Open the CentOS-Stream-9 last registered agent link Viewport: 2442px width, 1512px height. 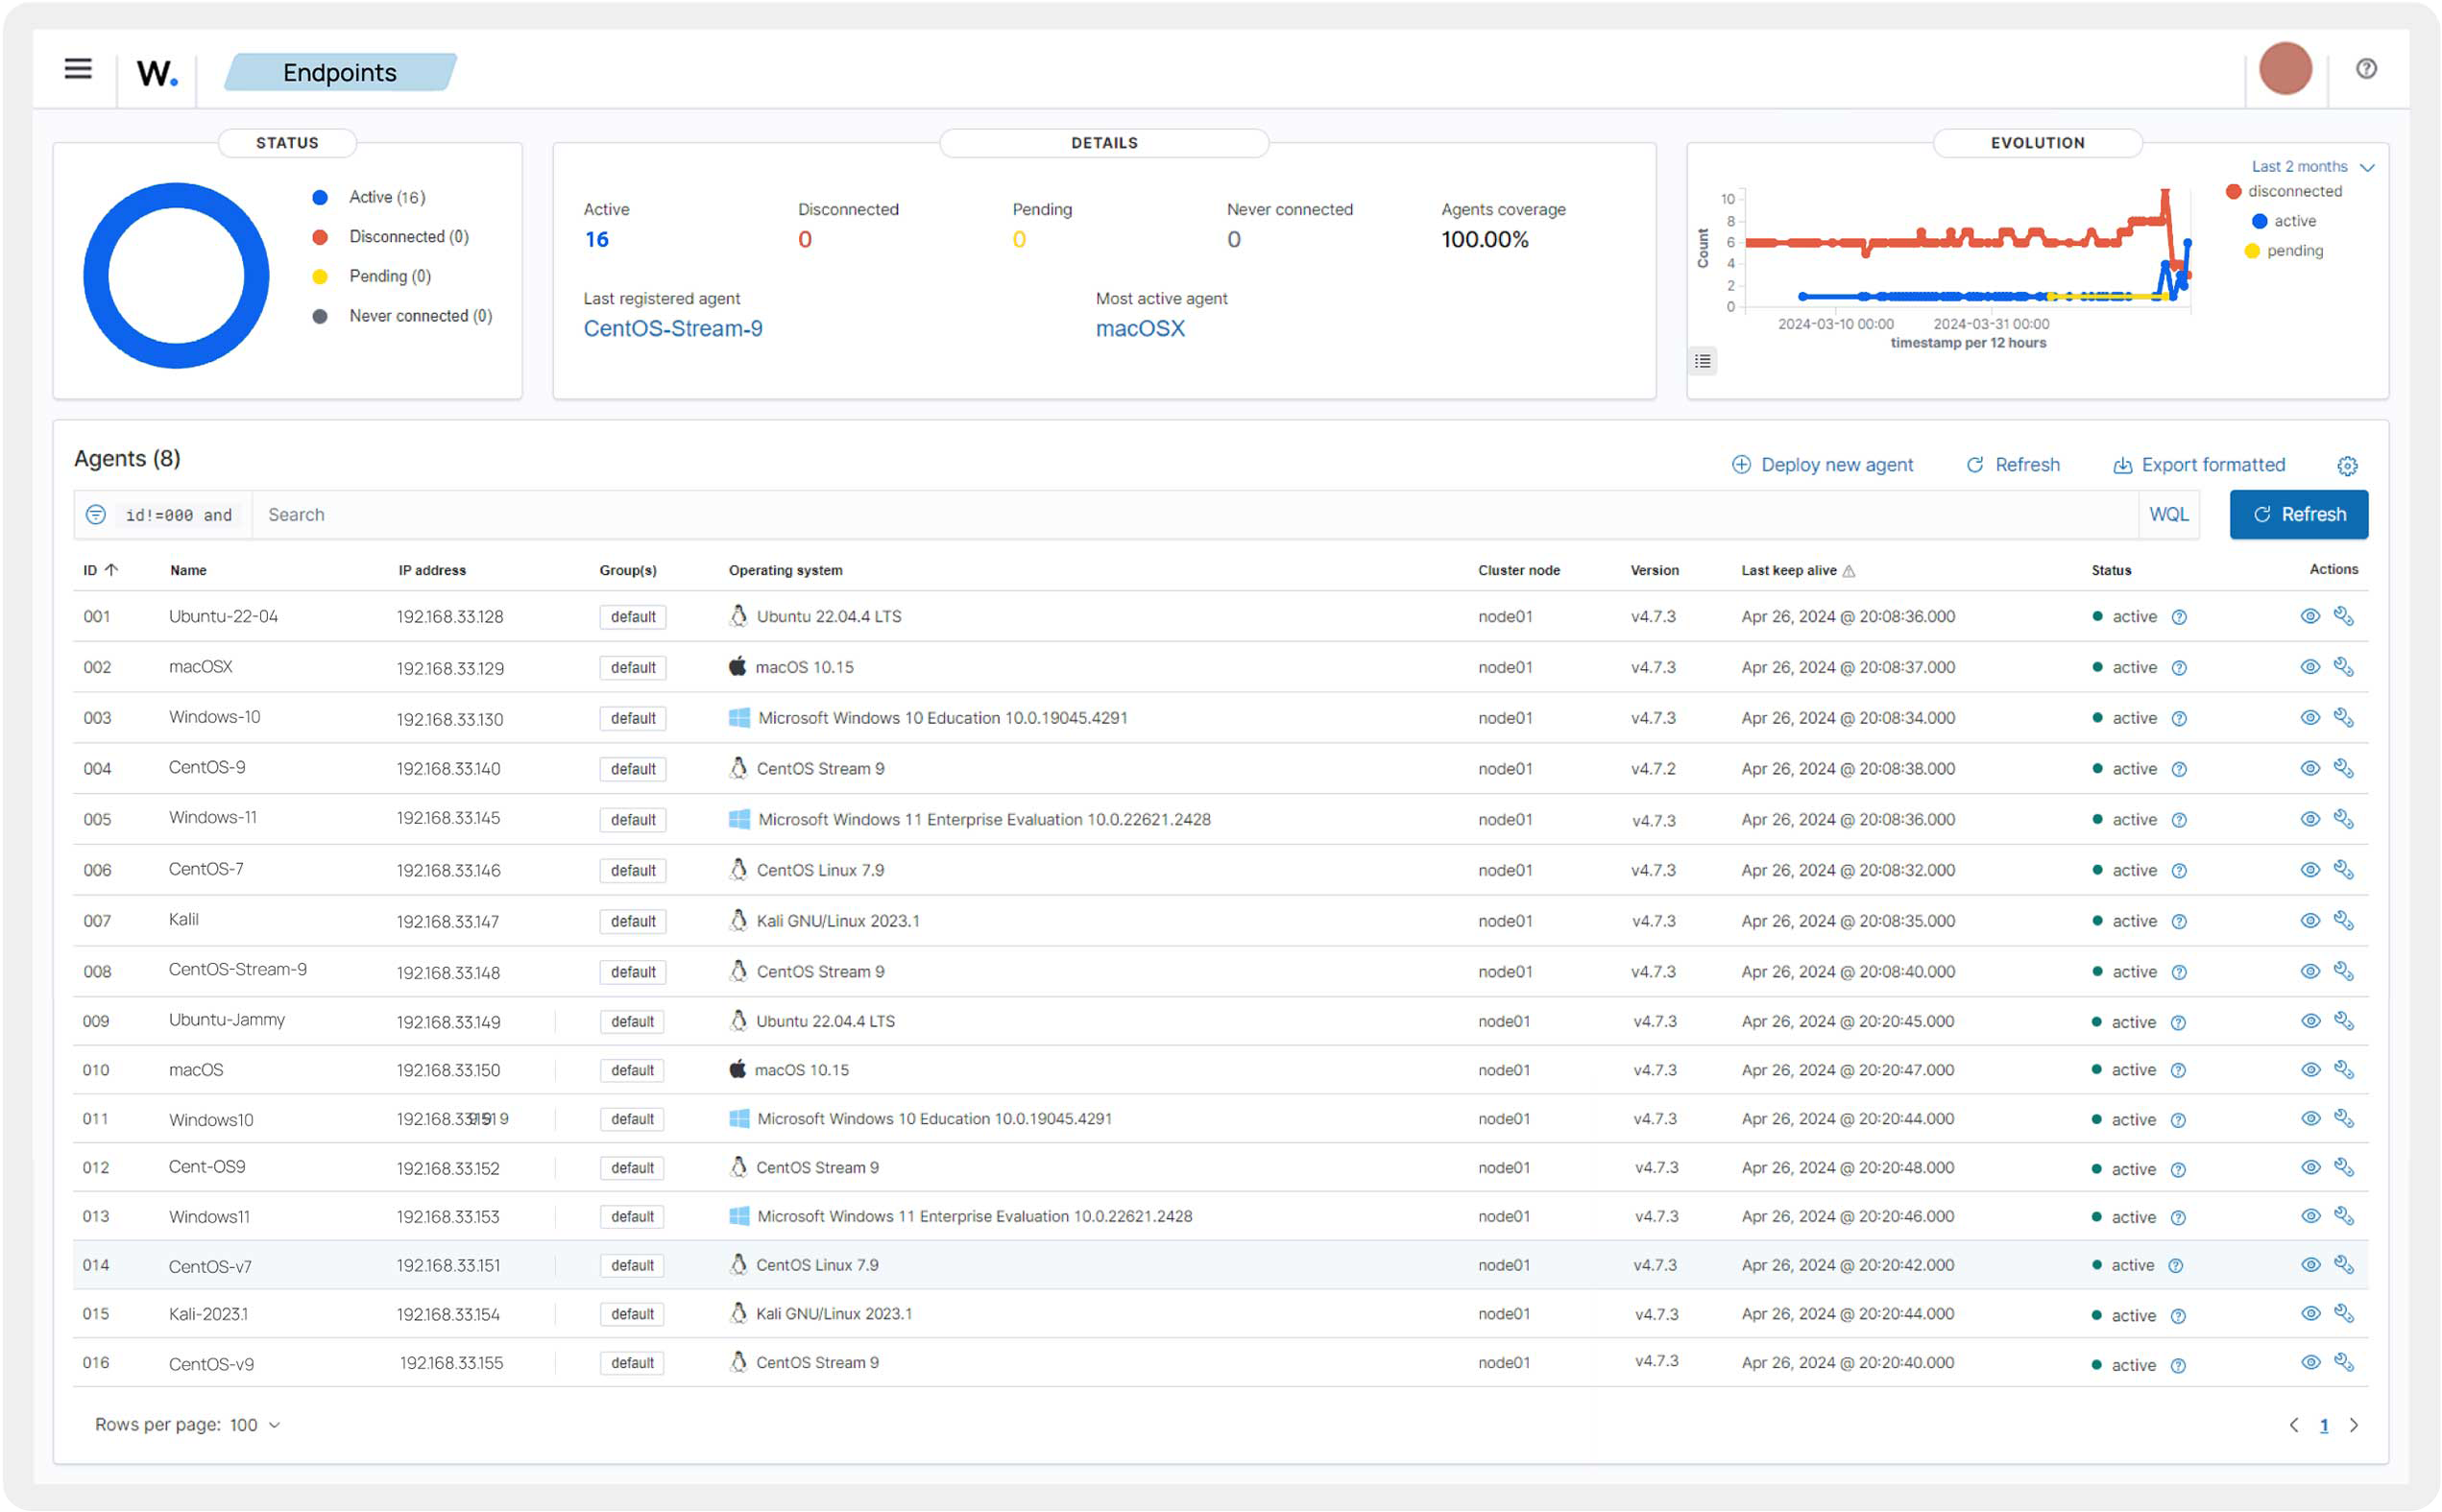[x=673, y=328]
